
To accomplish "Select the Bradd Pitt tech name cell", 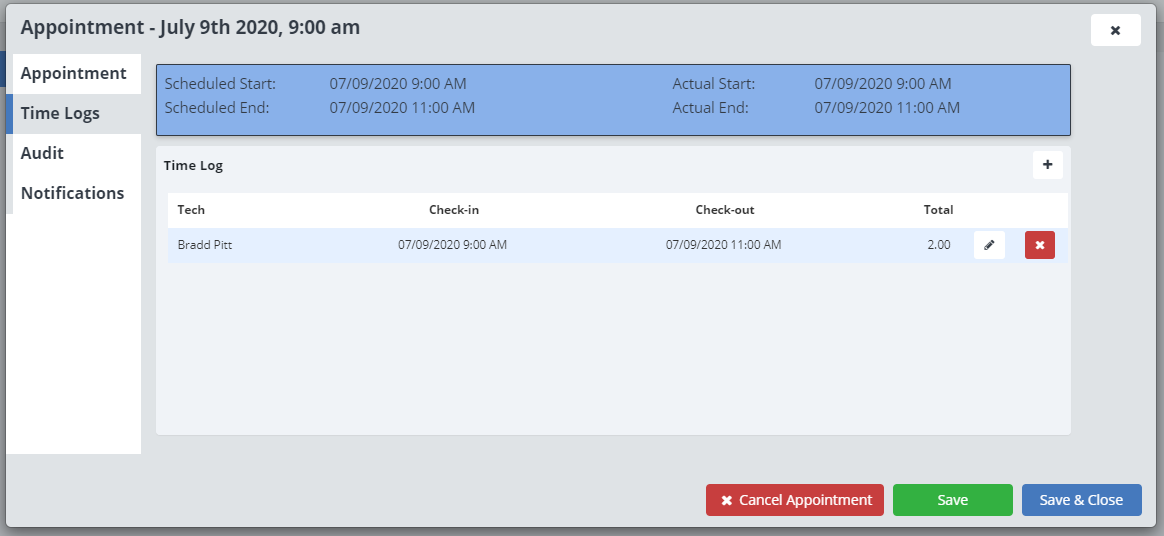I will pyautogui.click(x=205, y=245).
